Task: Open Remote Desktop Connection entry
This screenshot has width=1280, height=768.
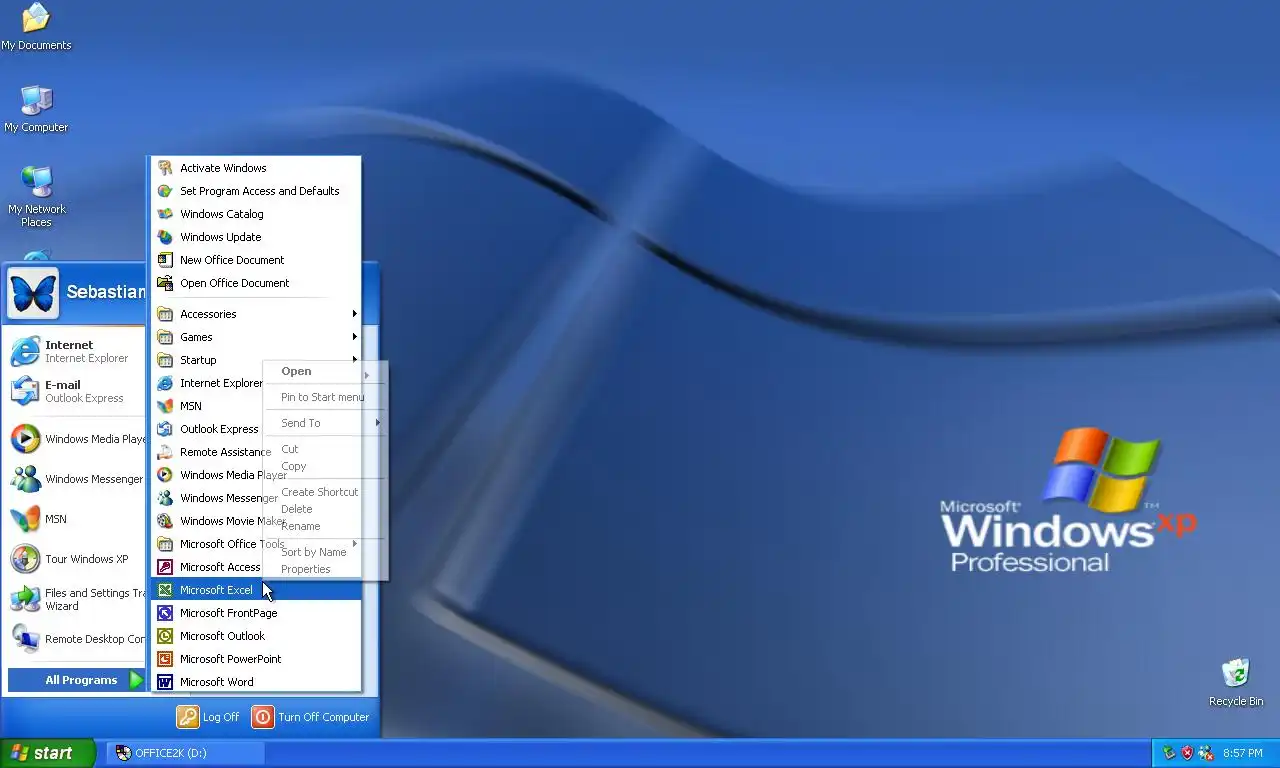Action: [x=77, y=639]
